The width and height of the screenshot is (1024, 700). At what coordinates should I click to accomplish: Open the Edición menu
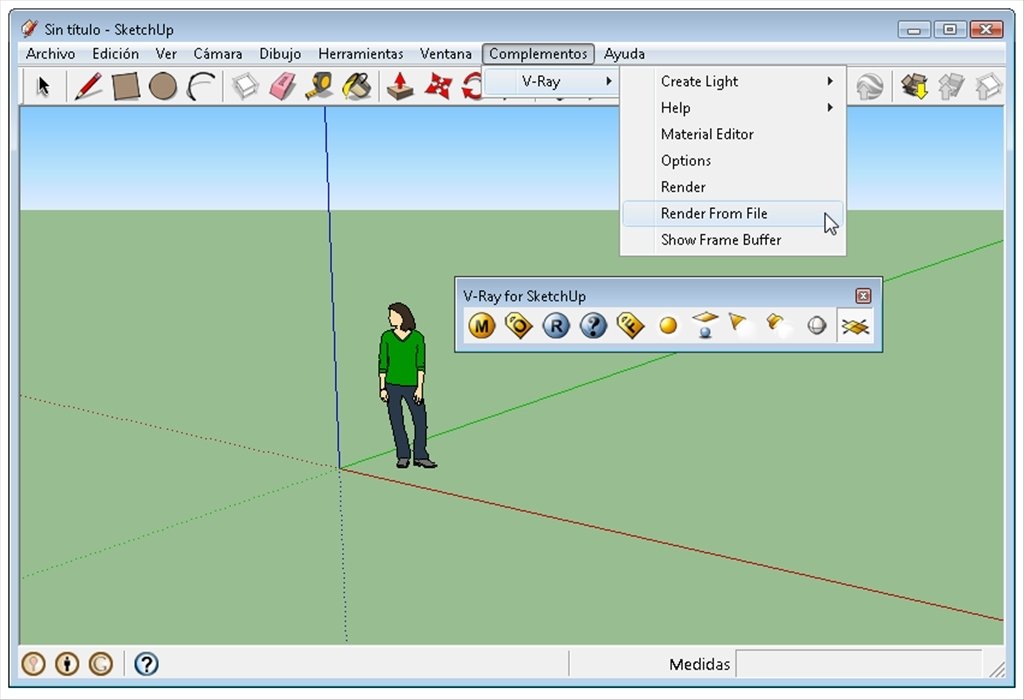click(116, 54)
